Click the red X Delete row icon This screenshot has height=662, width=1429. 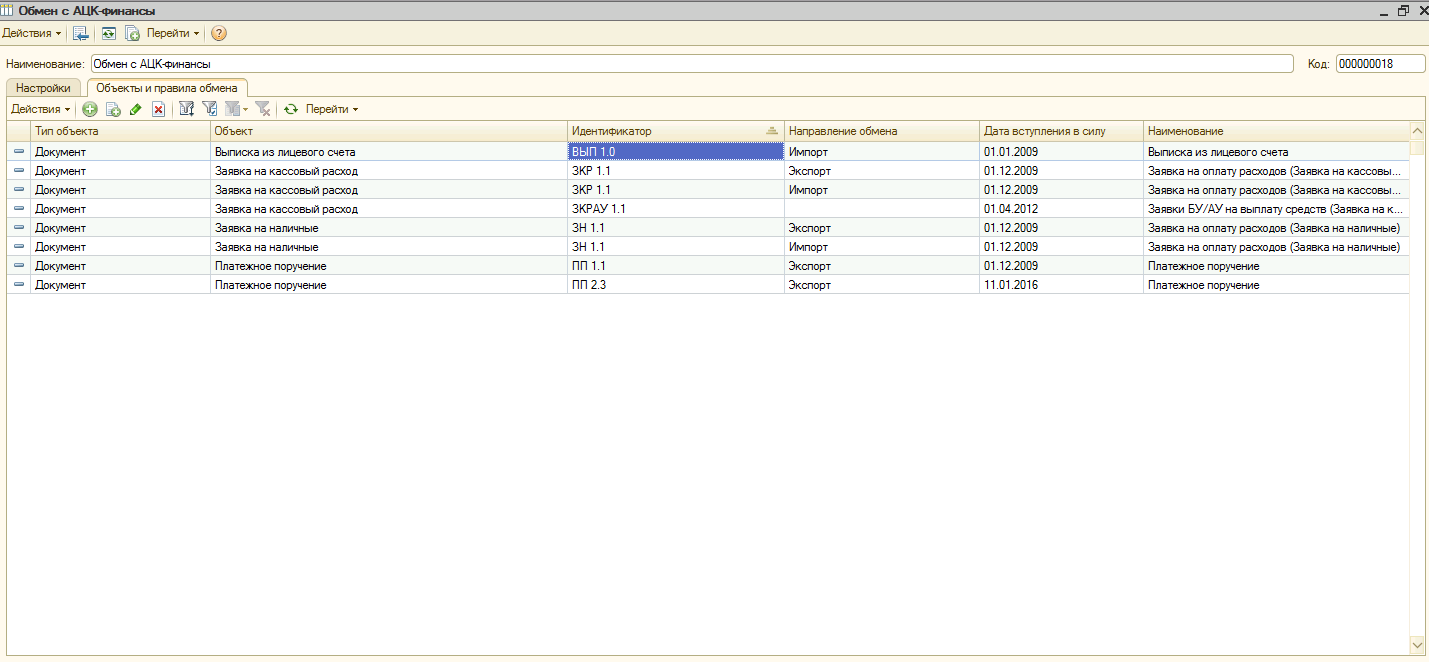pyautogui.click(x=158, y=109)
